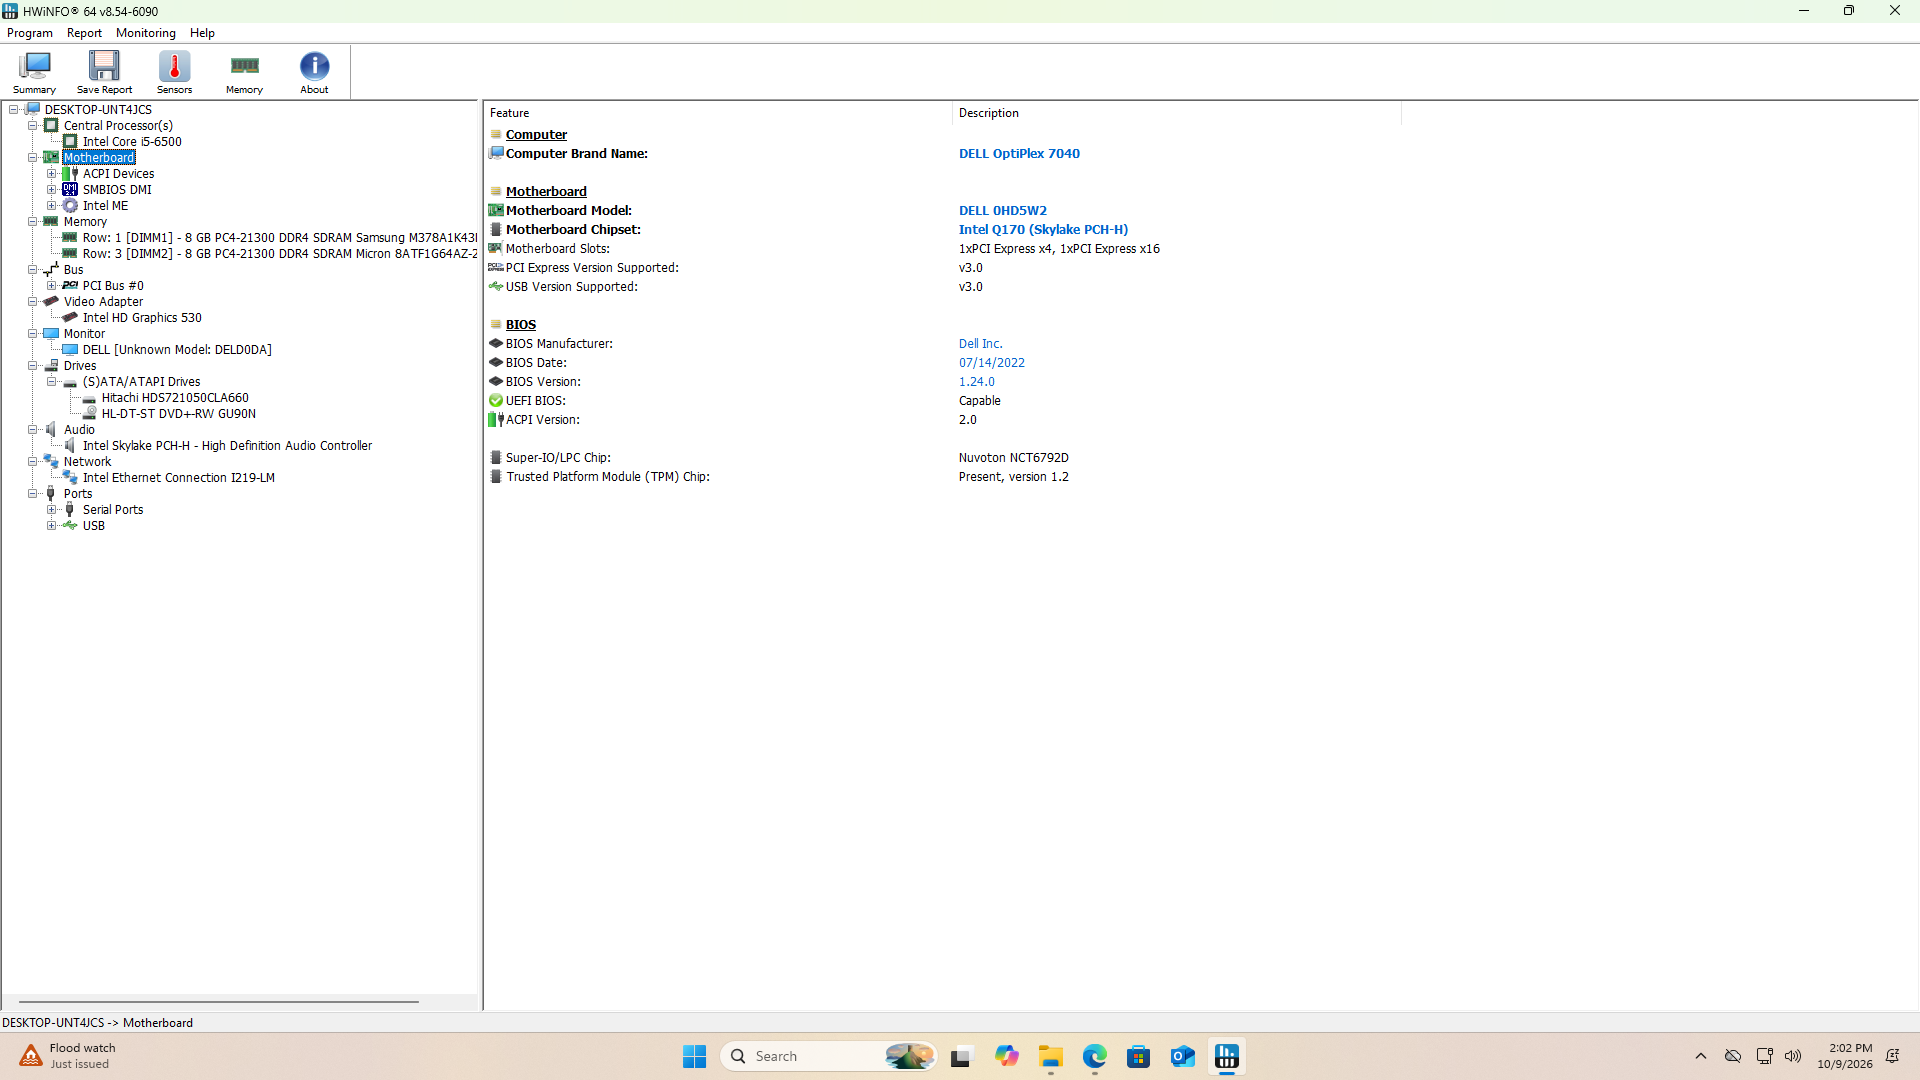Click the DELL 0HD5W2 motherboard model
1920x1080 pixels.
1003,211
